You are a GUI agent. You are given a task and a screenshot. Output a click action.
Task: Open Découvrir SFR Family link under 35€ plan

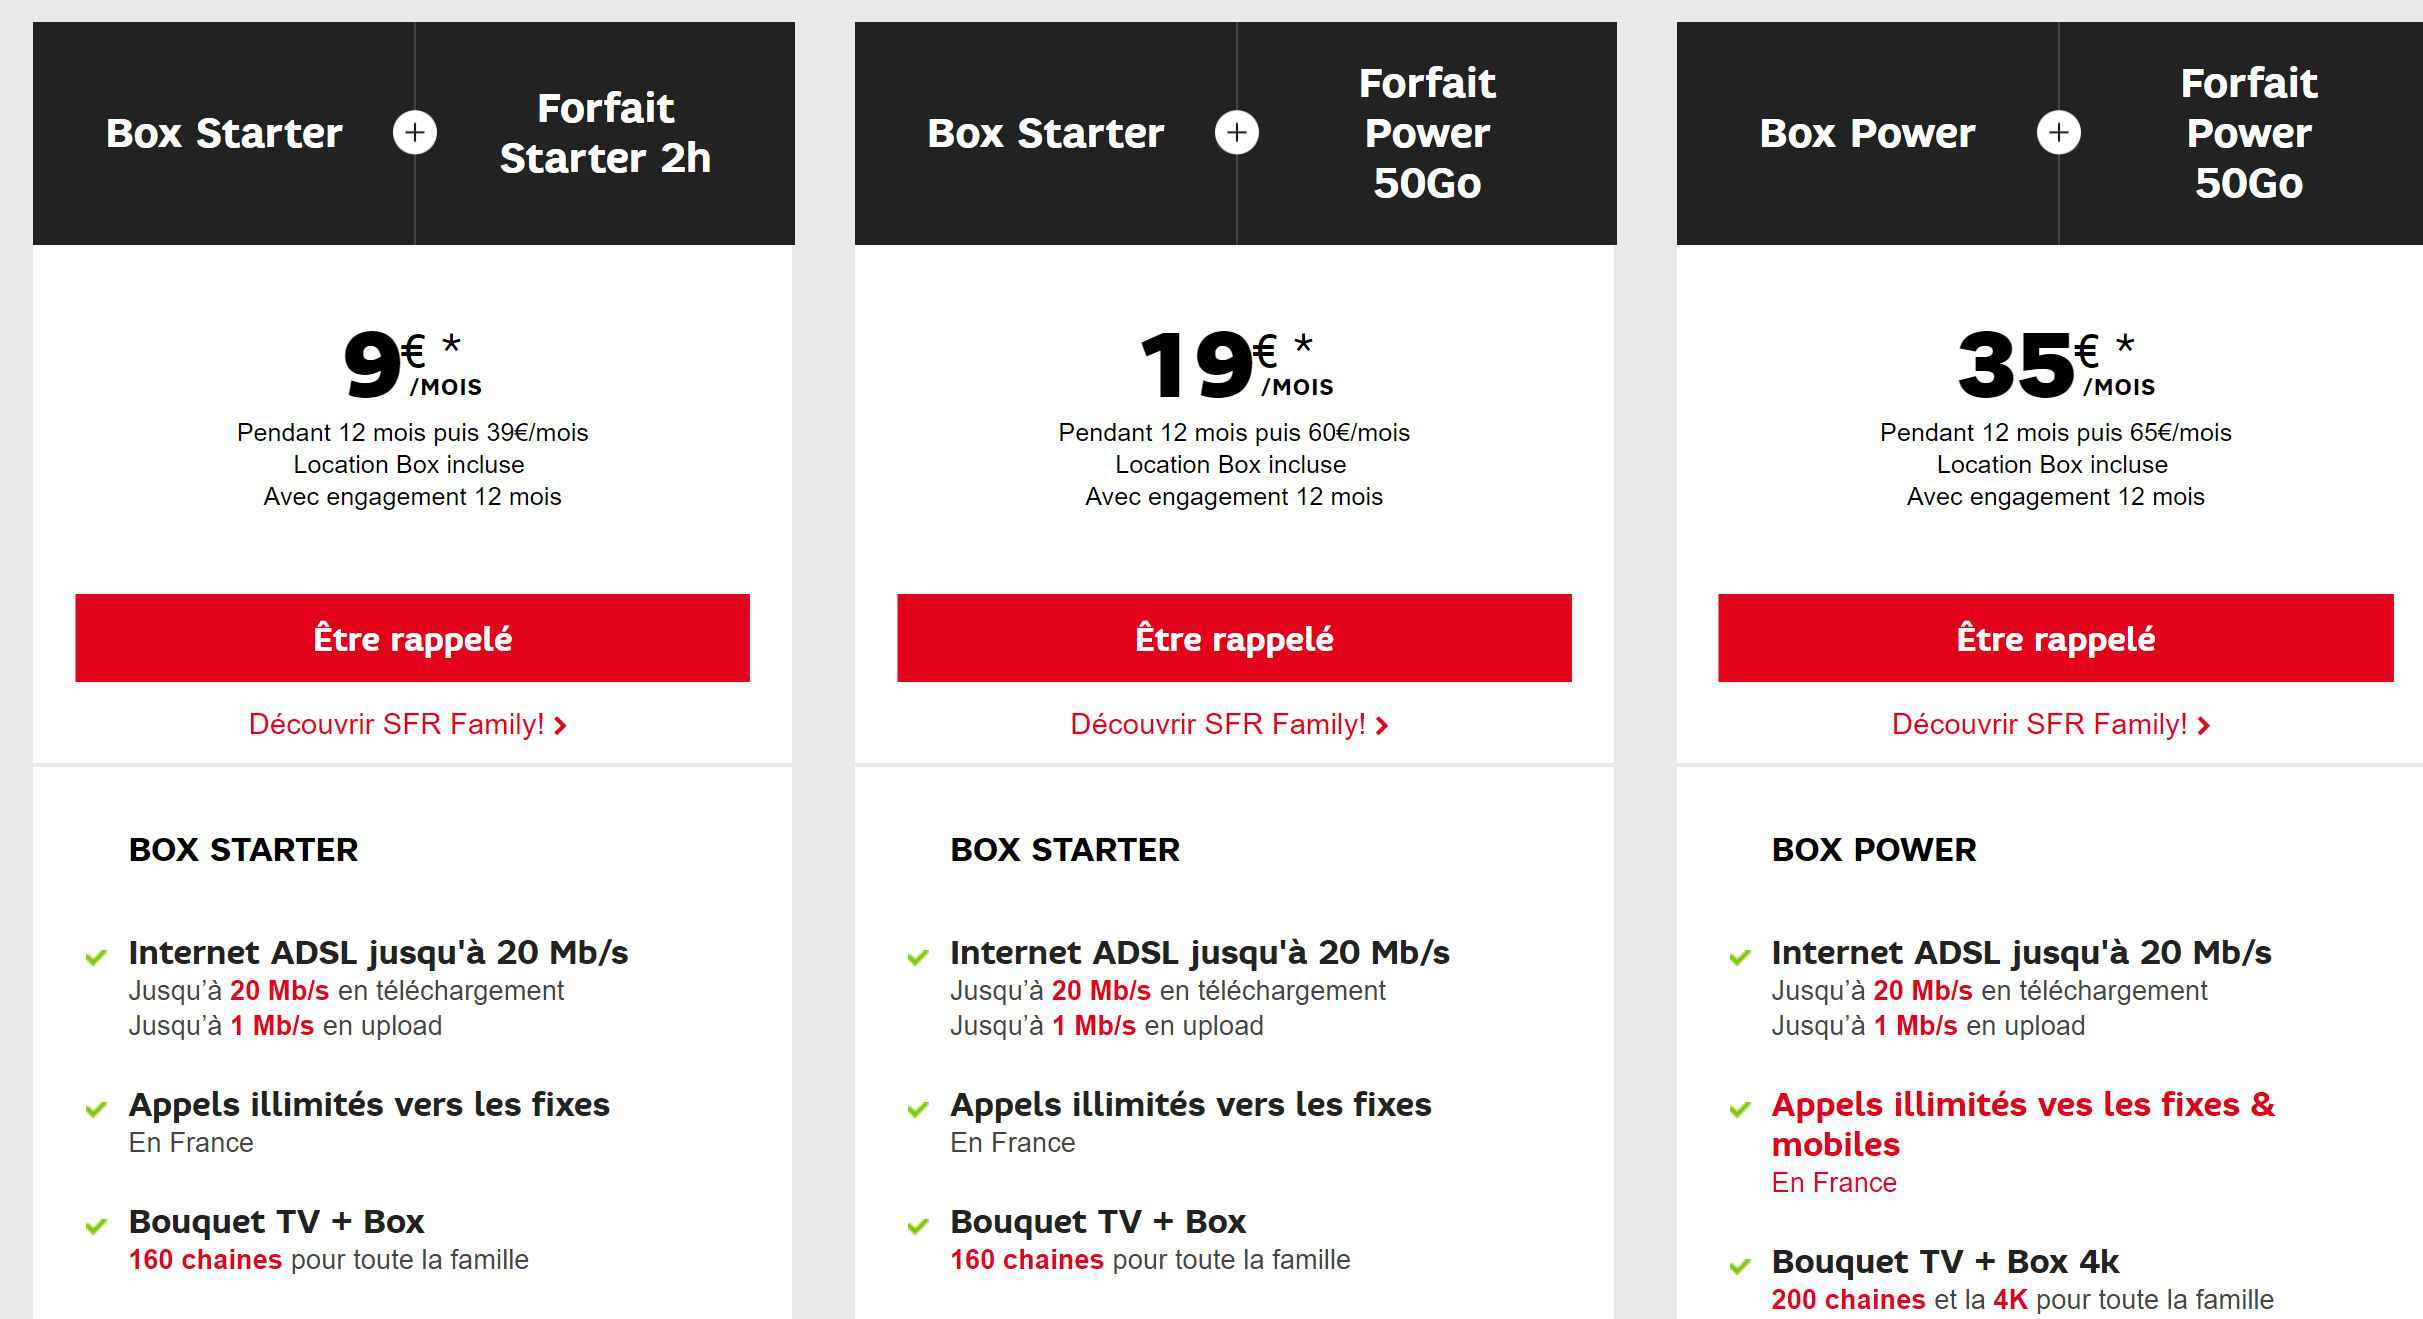pos(2051,724)
